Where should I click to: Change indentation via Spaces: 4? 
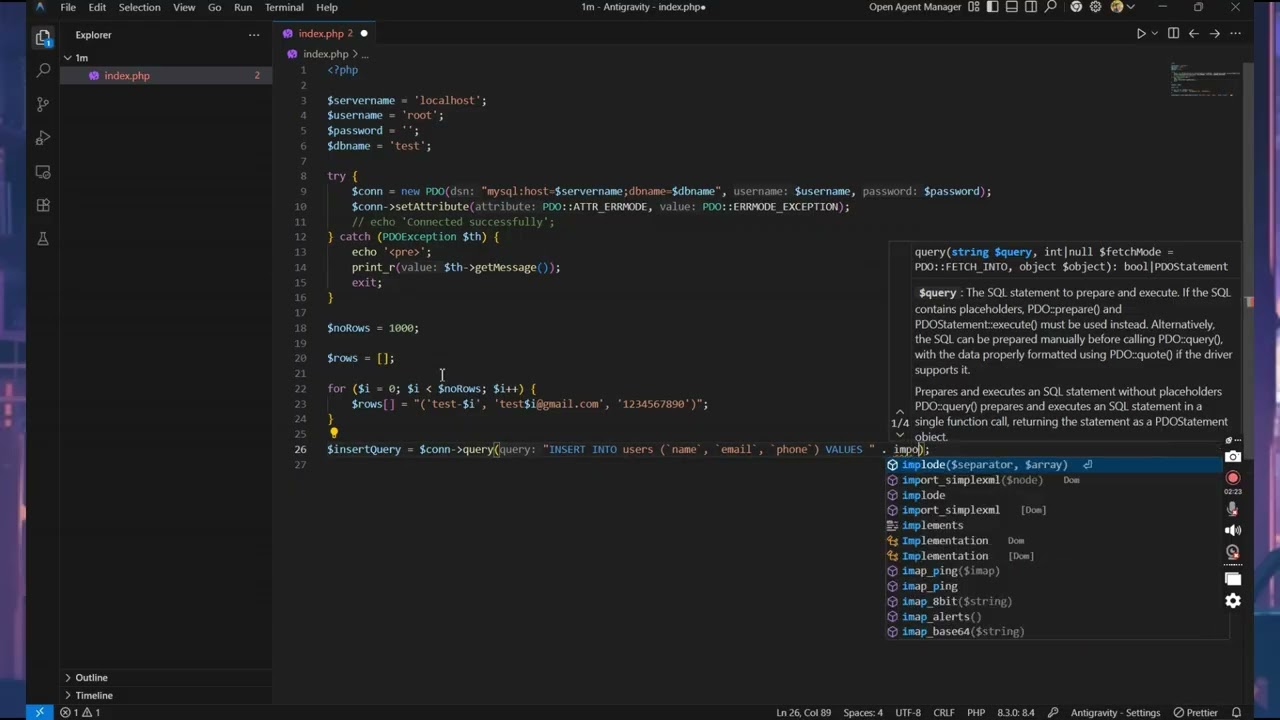point(863,713)
